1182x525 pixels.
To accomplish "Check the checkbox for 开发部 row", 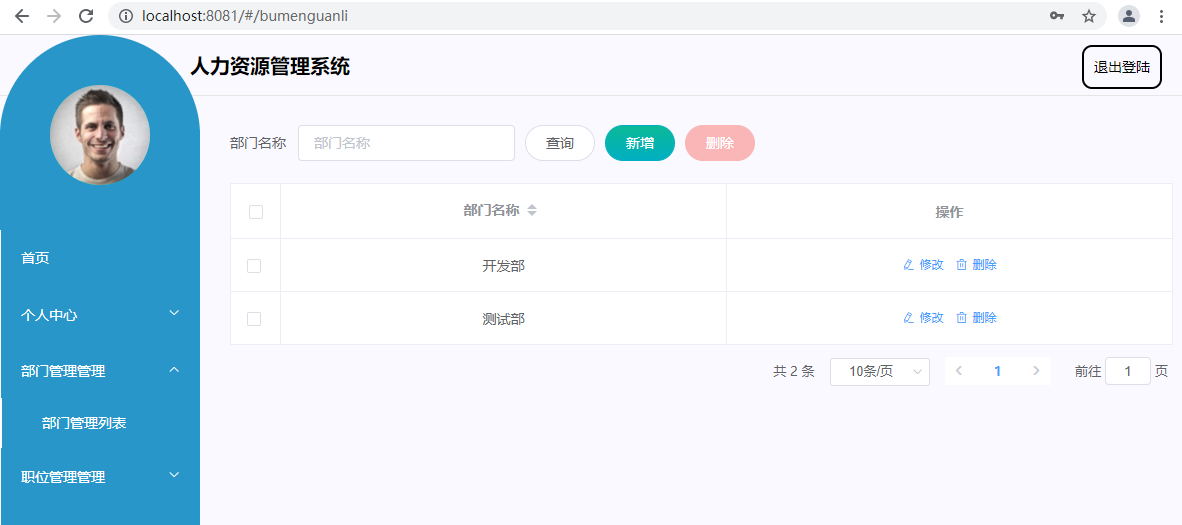I will (254, 266).
